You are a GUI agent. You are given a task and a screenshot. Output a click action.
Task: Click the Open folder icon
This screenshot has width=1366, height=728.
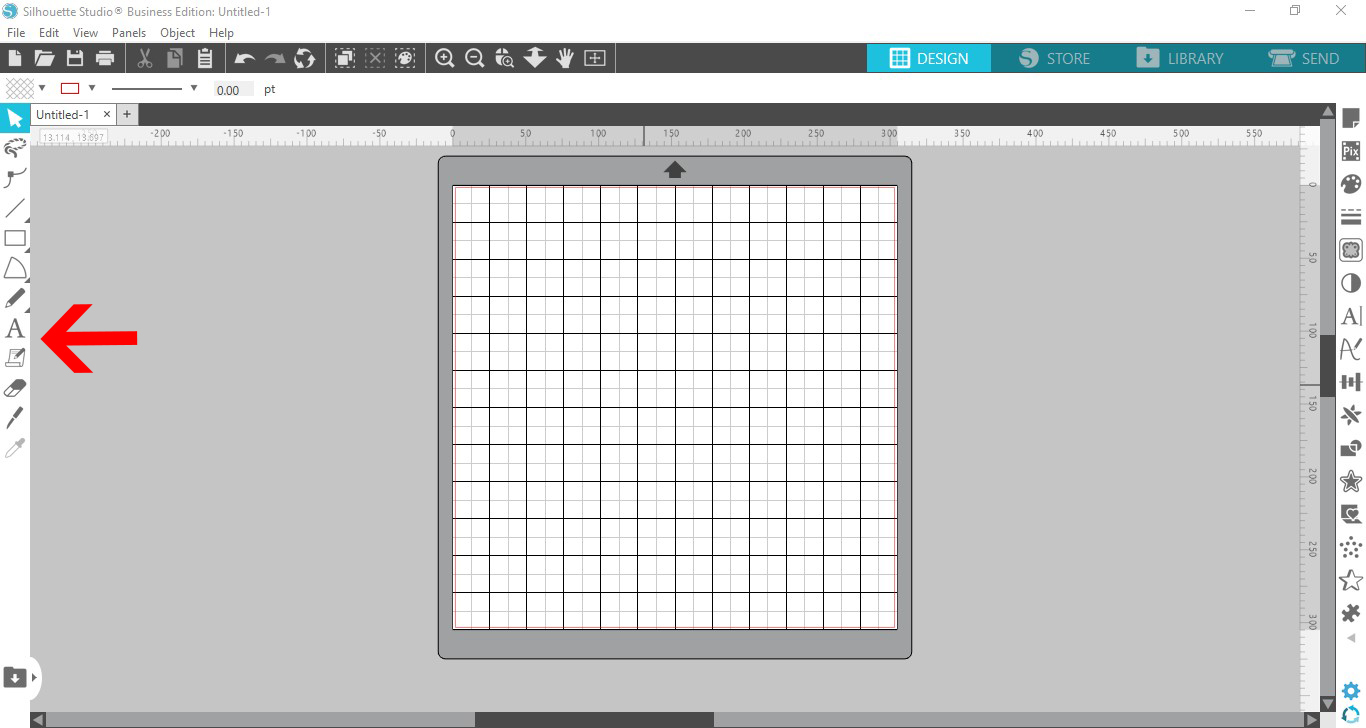click(44, 58)
